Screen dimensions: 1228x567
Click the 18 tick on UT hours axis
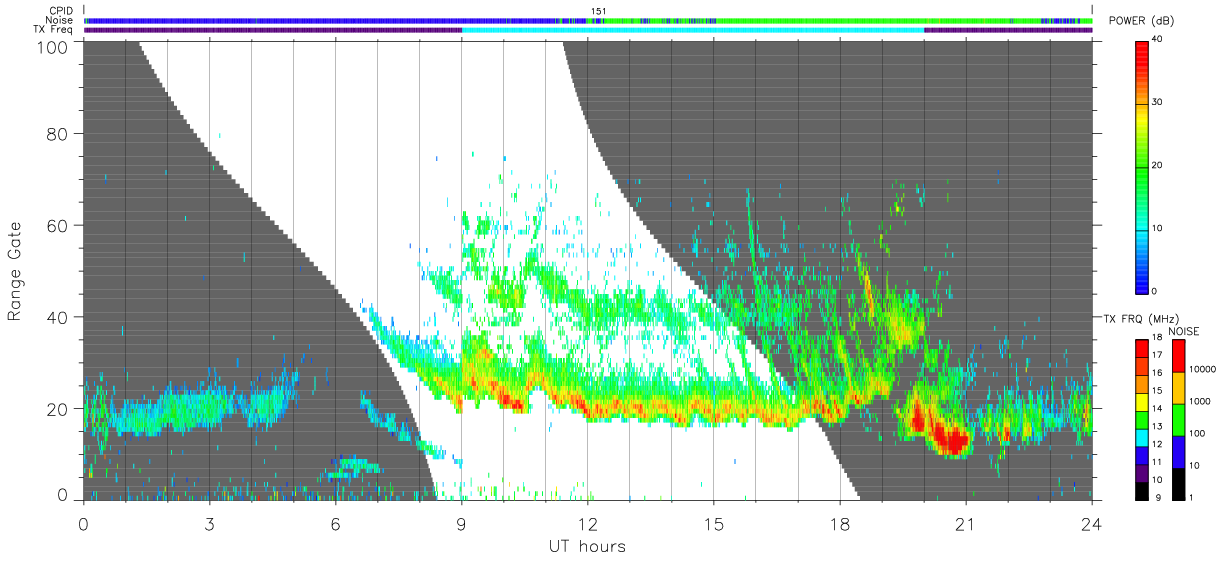(x=839, y=523)
